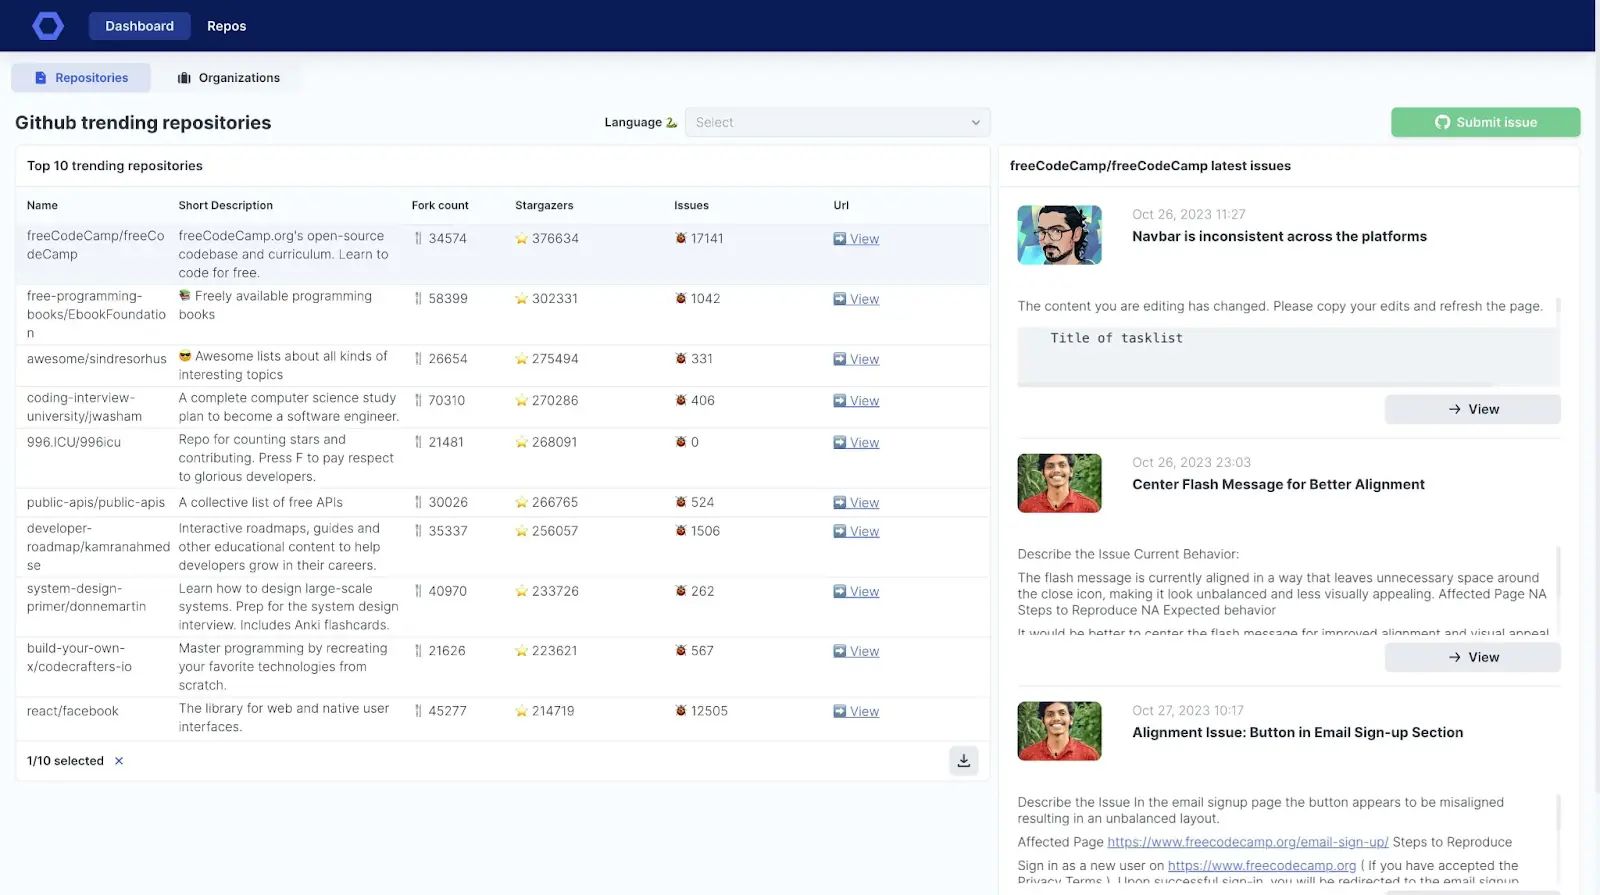The width and height of the screenshot is (1600, 895).
Task: Click avatar of Alignment Issue Button issue
Action: [1059, 731]
